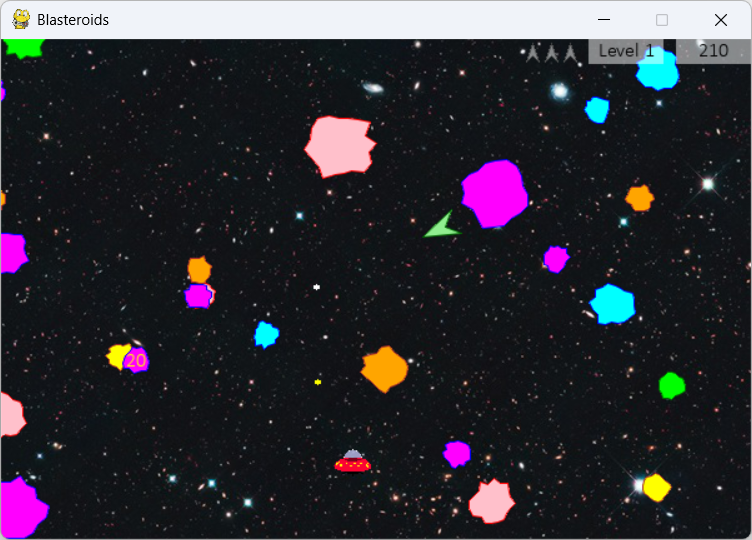Image resolution: width=752 pixels, height=540 pixels.
Task: Click the pink "20" points popup
Action: tap(137, 360)
